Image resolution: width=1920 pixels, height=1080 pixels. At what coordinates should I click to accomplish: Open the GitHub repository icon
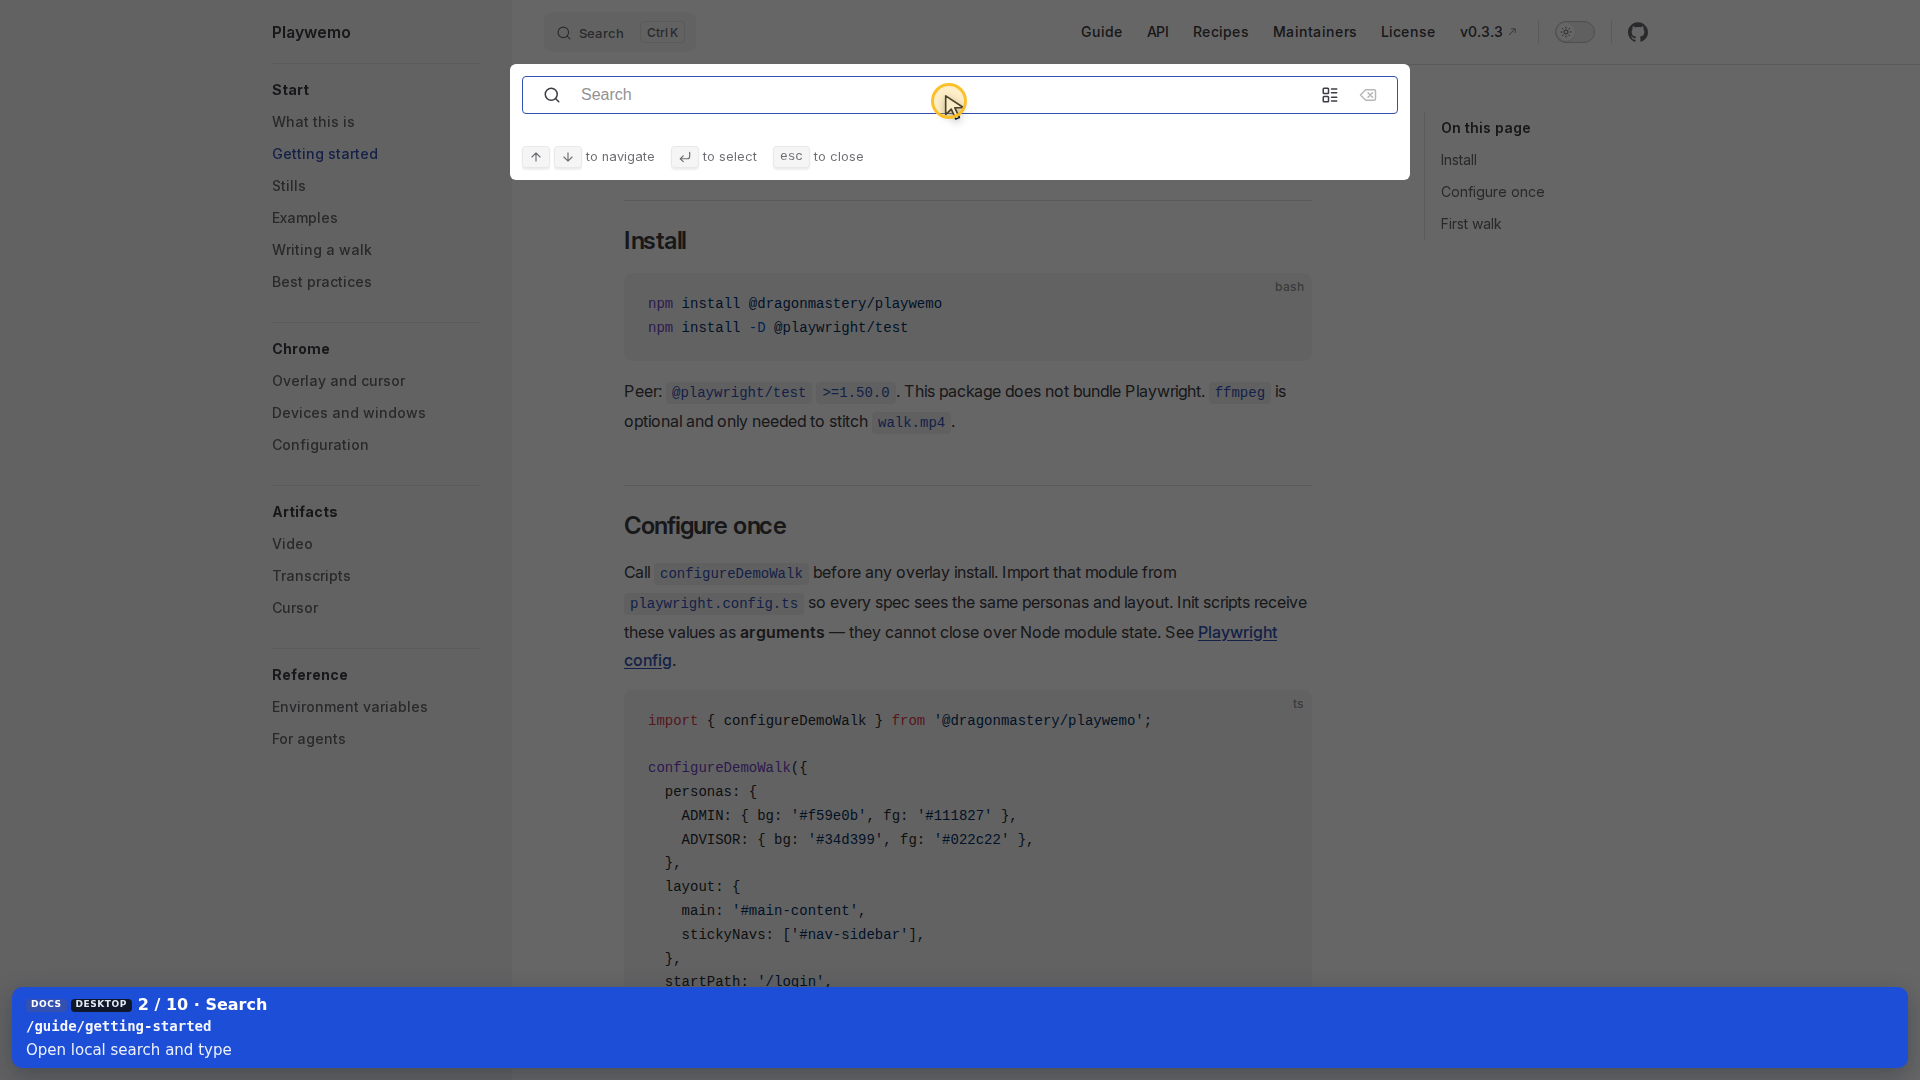coord(1637,32)
